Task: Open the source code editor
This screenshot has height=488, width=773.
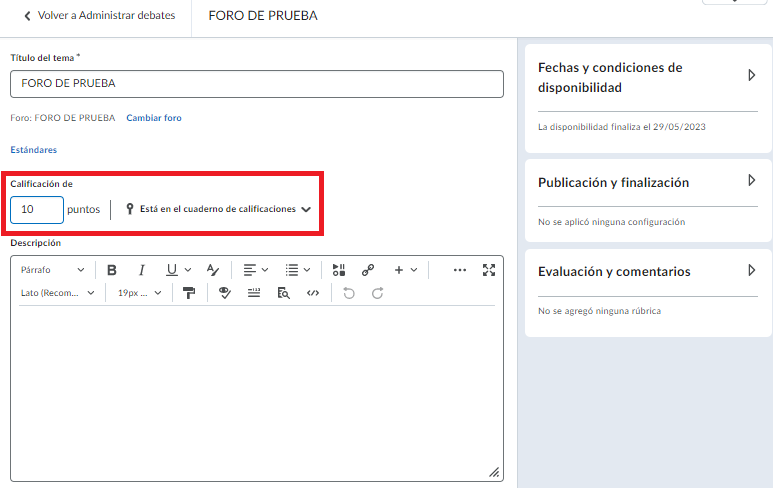Action: click(313, 293)
